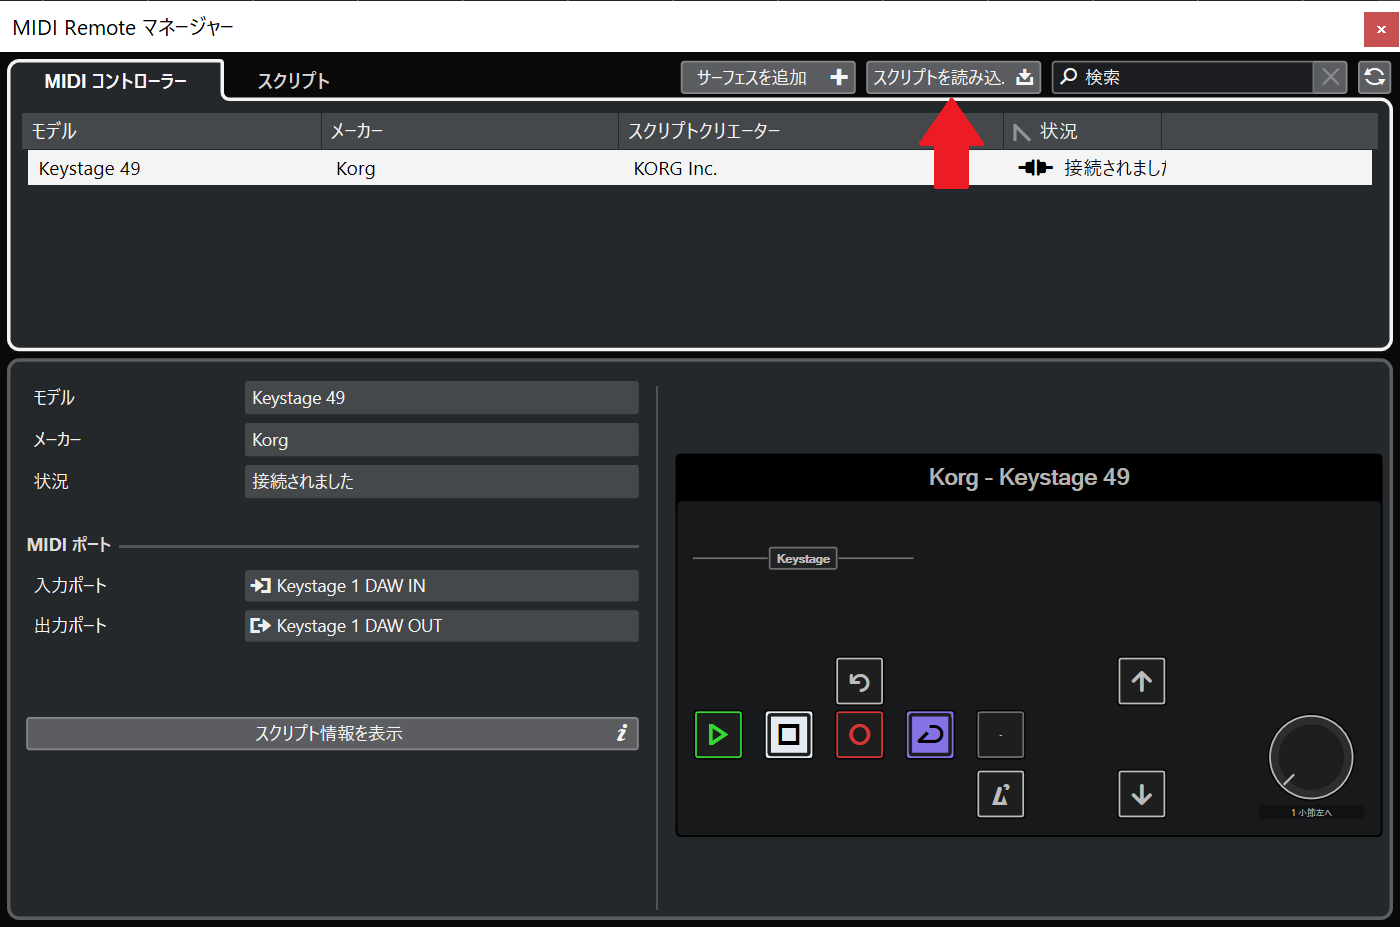Switch to the MIDI コントローラー tab
The image size is (1400, 927).
pyautogui.click(x=115, y=81)
